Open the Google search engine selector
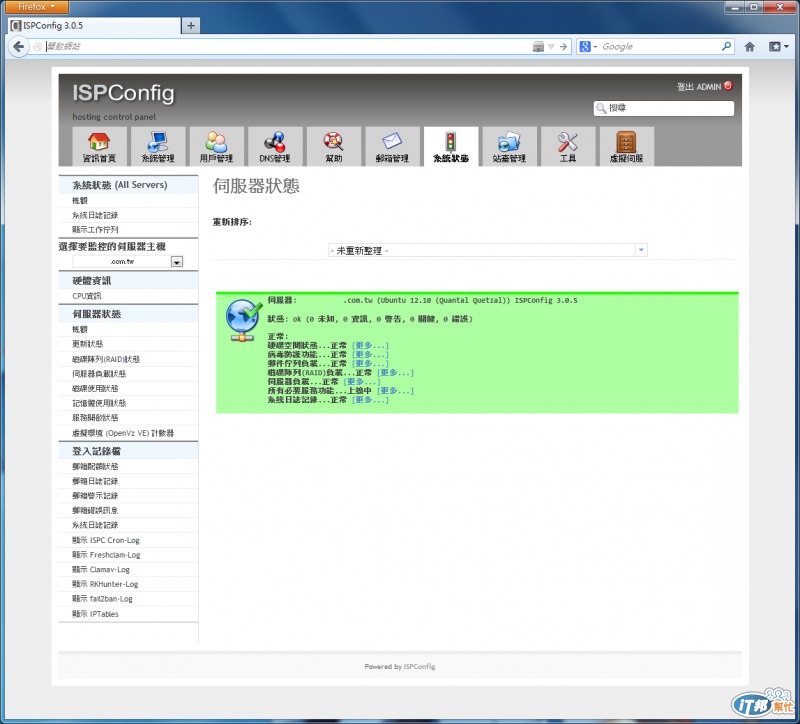Viewport: 800px width, 724px height. 588,46
